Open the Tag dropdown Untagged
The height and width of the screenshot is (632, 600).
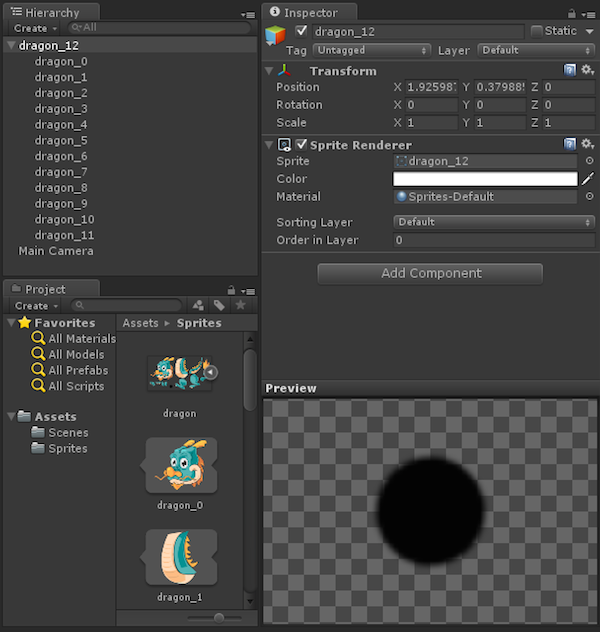(x=372, y=50)
